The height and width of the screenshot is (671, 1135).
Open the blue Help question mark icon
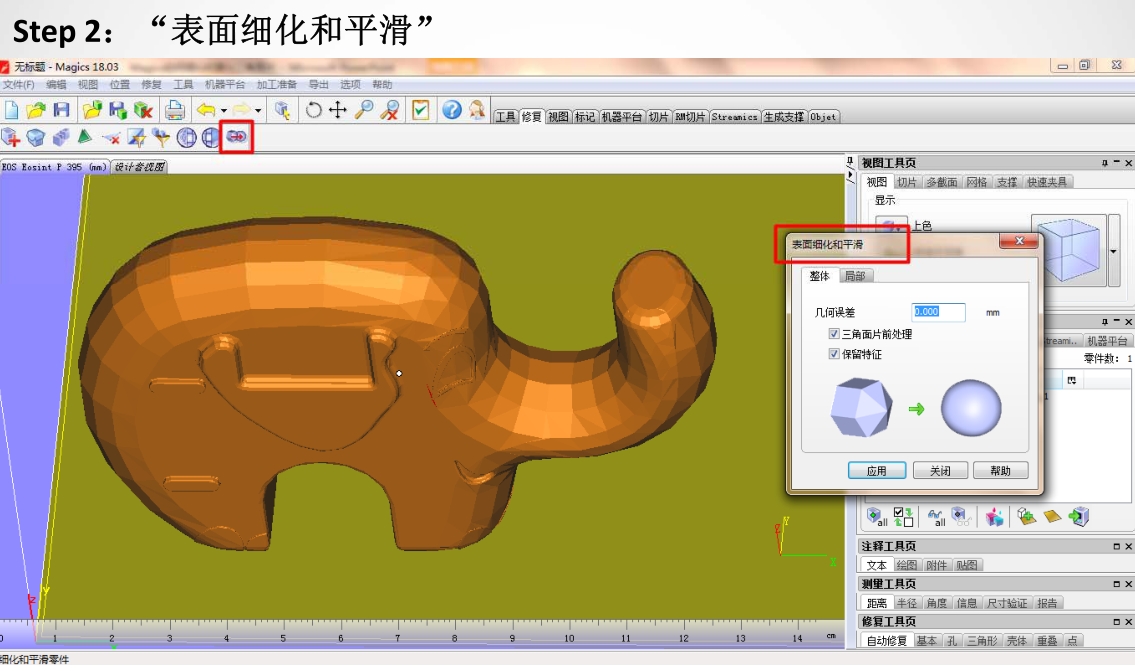click(x=452, y=110)
